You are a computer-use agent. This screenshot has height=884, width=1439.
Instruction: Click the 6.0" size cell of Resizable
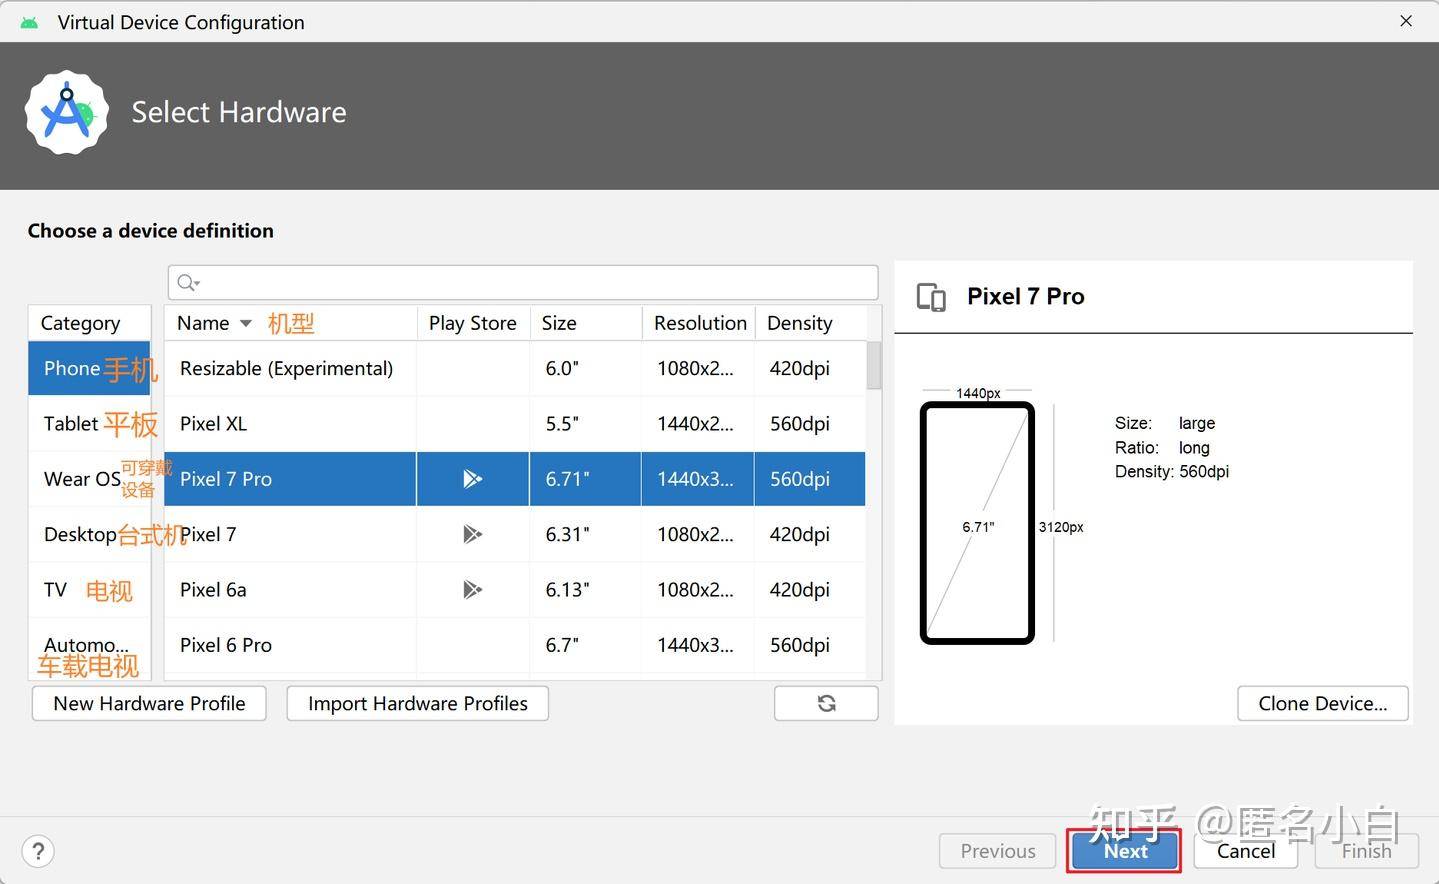click(x=585, y=368)
